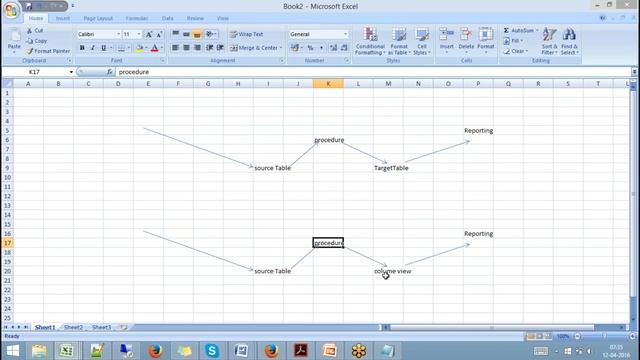The height and width of the screenshot is (360, 640).
Task: Switch to the Formulas tab
Action: (137, 18)
